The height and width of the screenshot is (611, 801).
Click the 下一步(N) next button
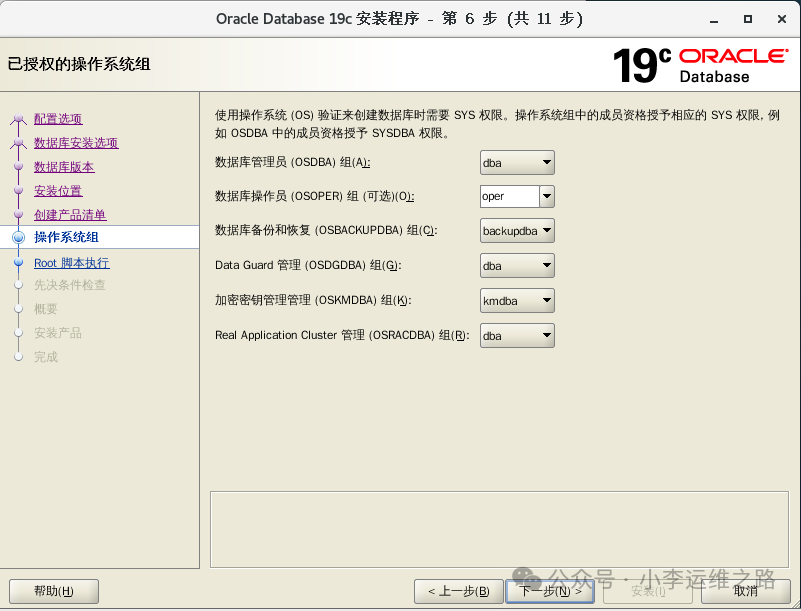point(550,591)
